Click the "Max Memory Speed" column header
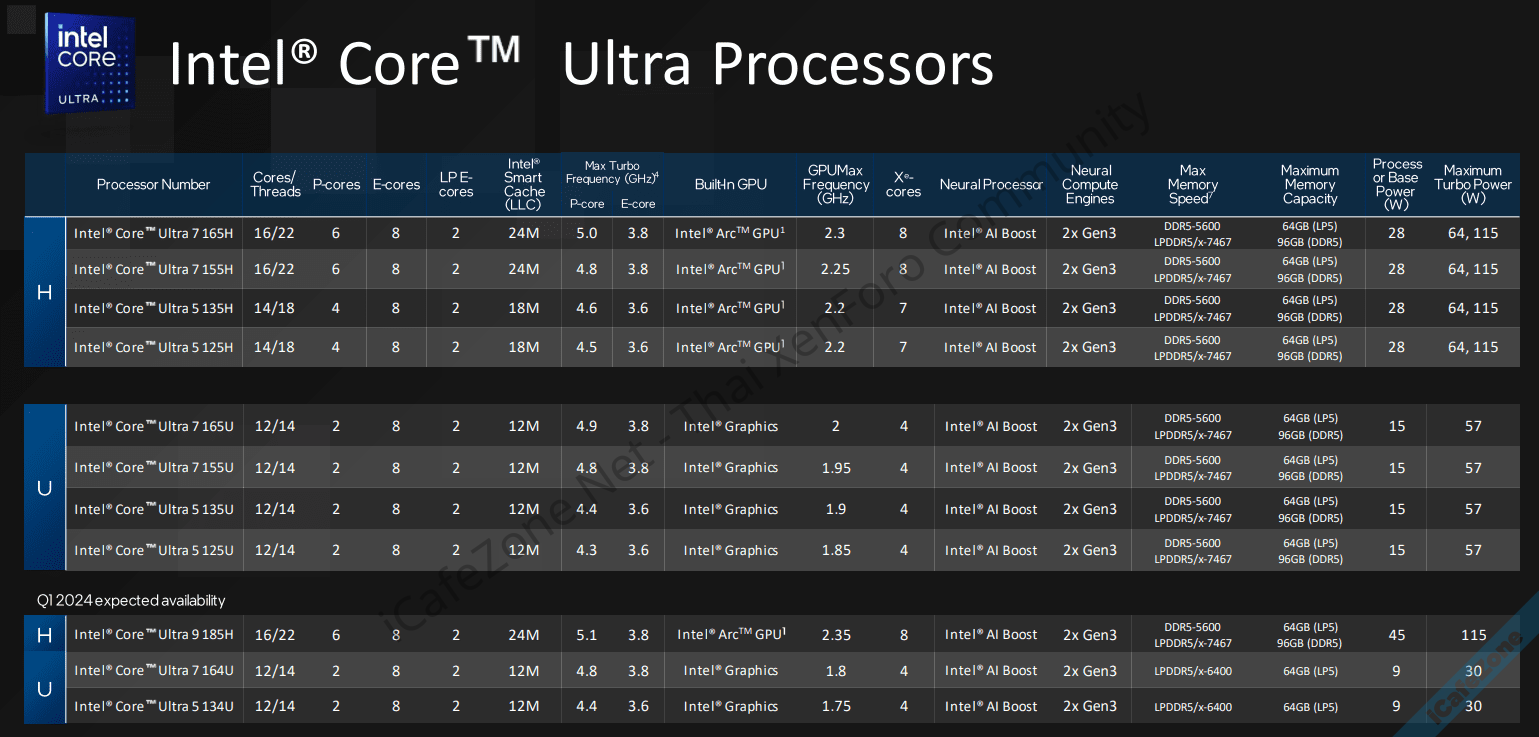 pos(1192,184)
